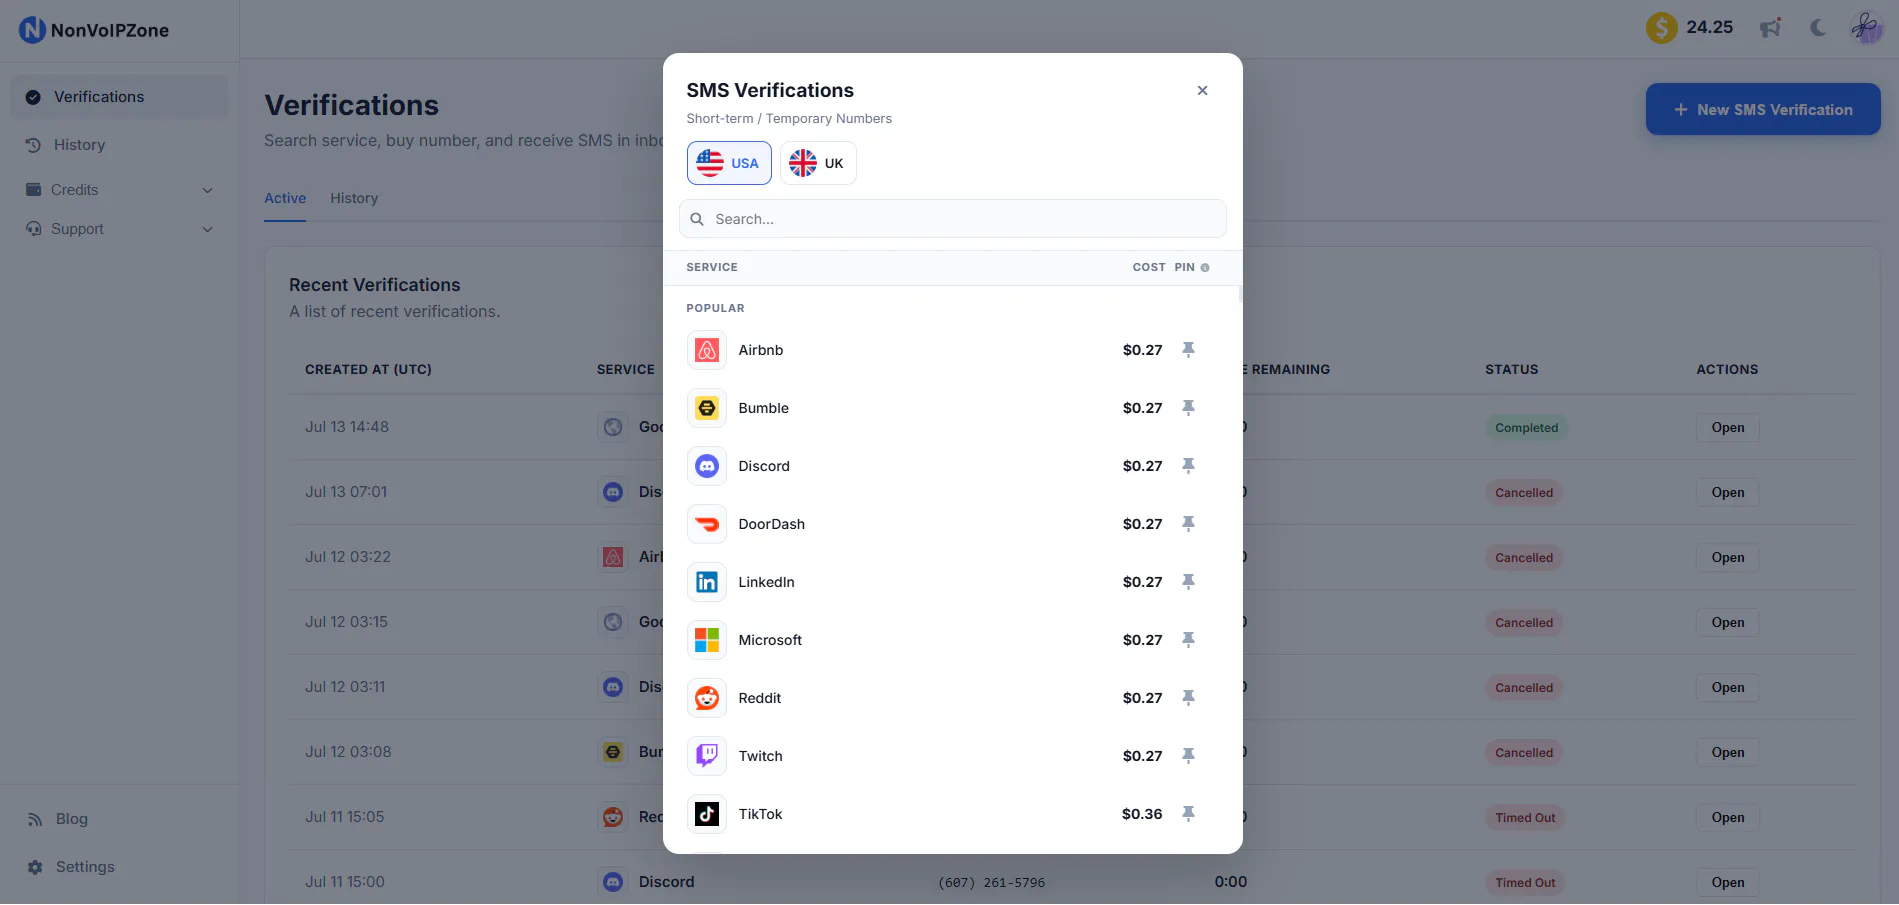Click the Status column header
Viewport: 1899px width, 905px height.
click(1511, 370)
